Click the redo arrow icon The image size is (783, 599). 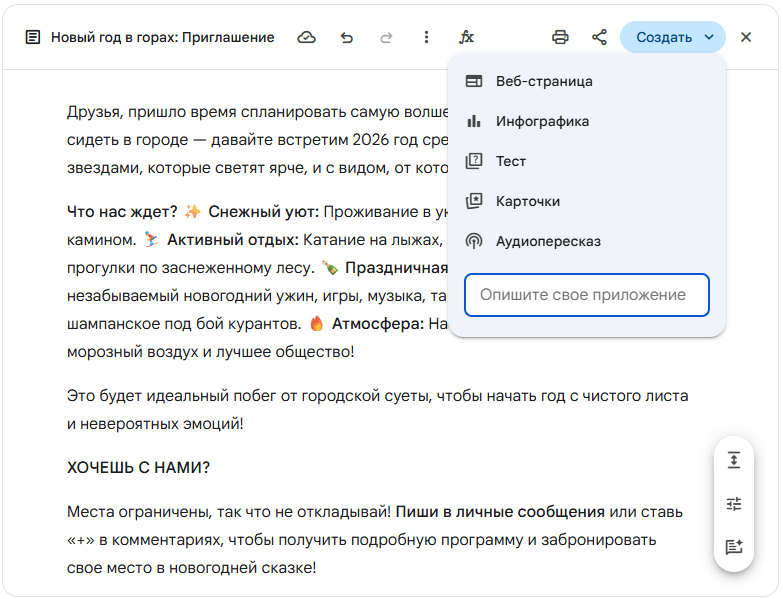click(386, 37)
